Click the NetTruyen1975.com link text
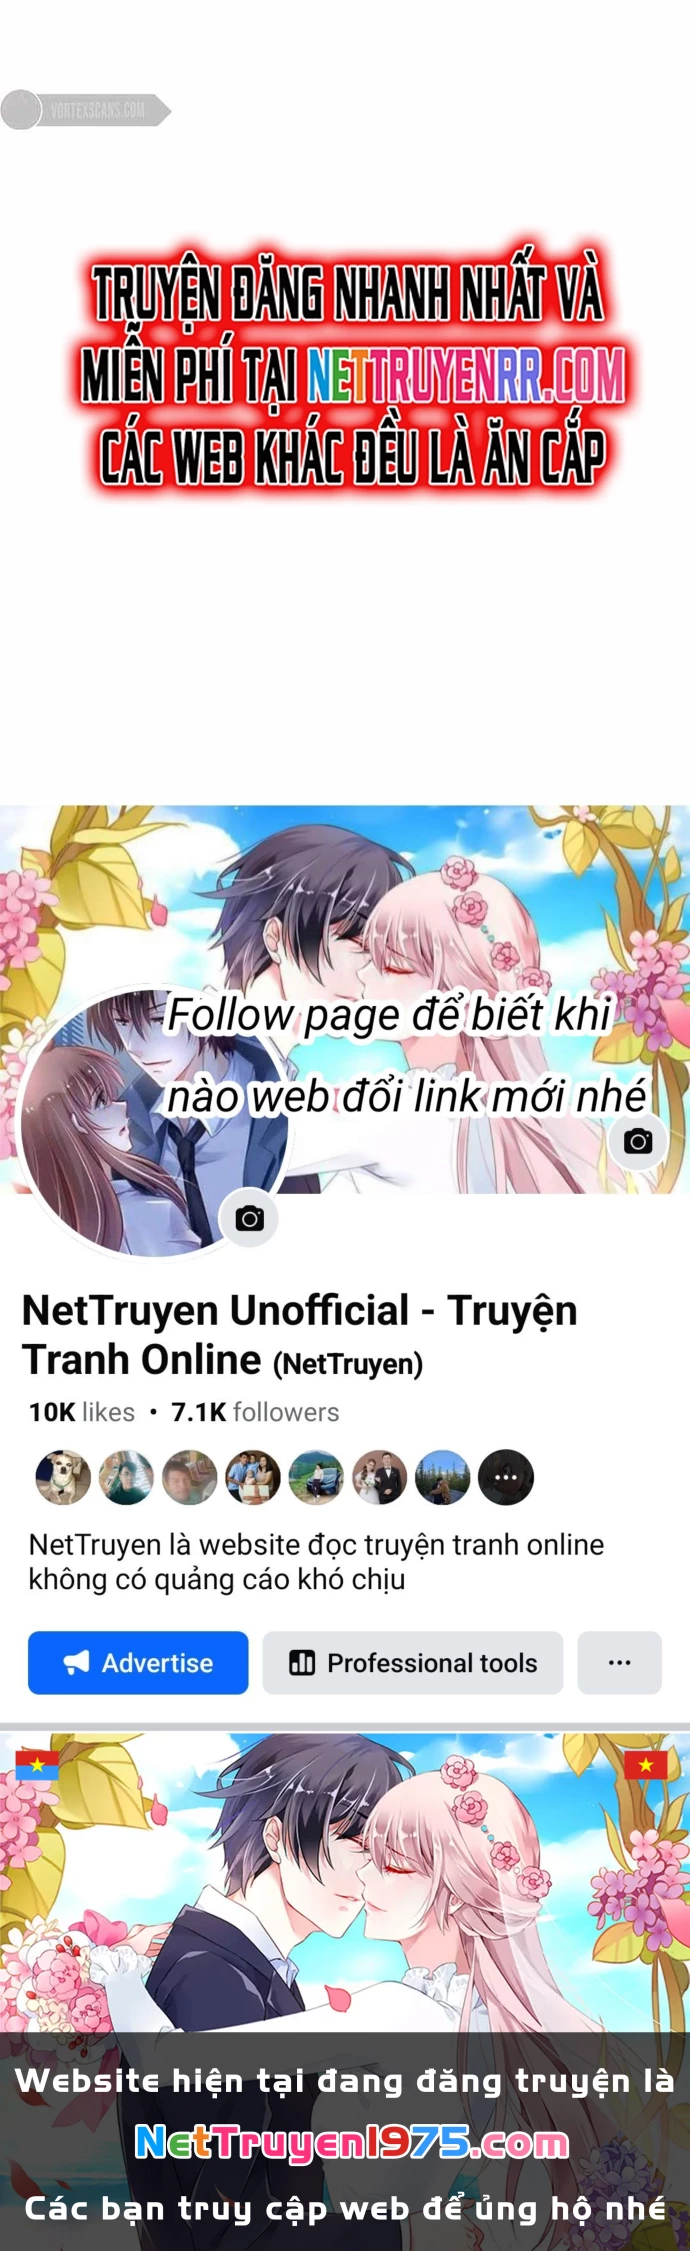The width and height of the screenshot is (690, 2251). pos(351,2142)
